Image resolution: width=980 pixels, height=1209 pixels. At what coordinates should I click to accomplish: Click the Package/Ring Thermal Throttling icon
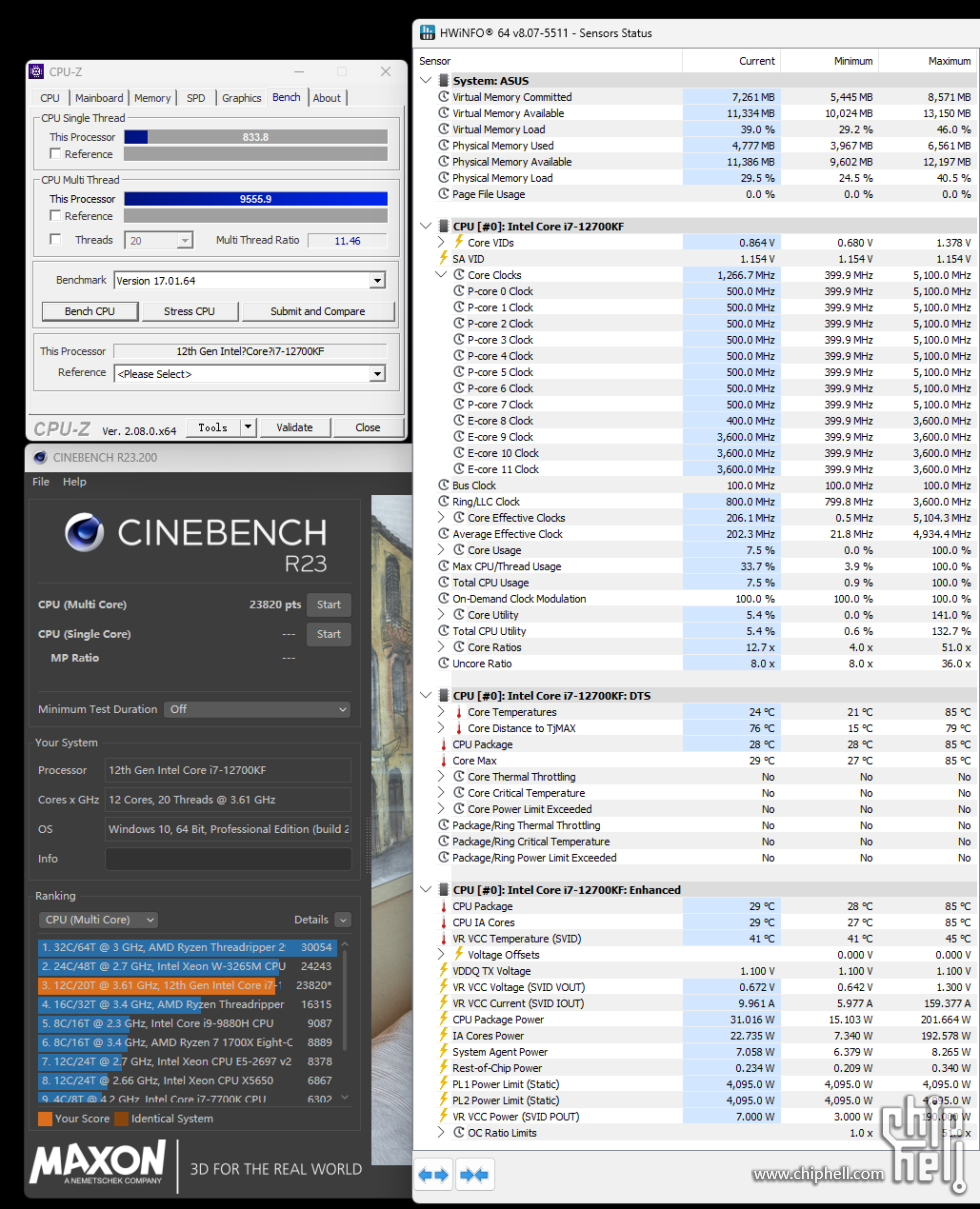pos(444,825)
